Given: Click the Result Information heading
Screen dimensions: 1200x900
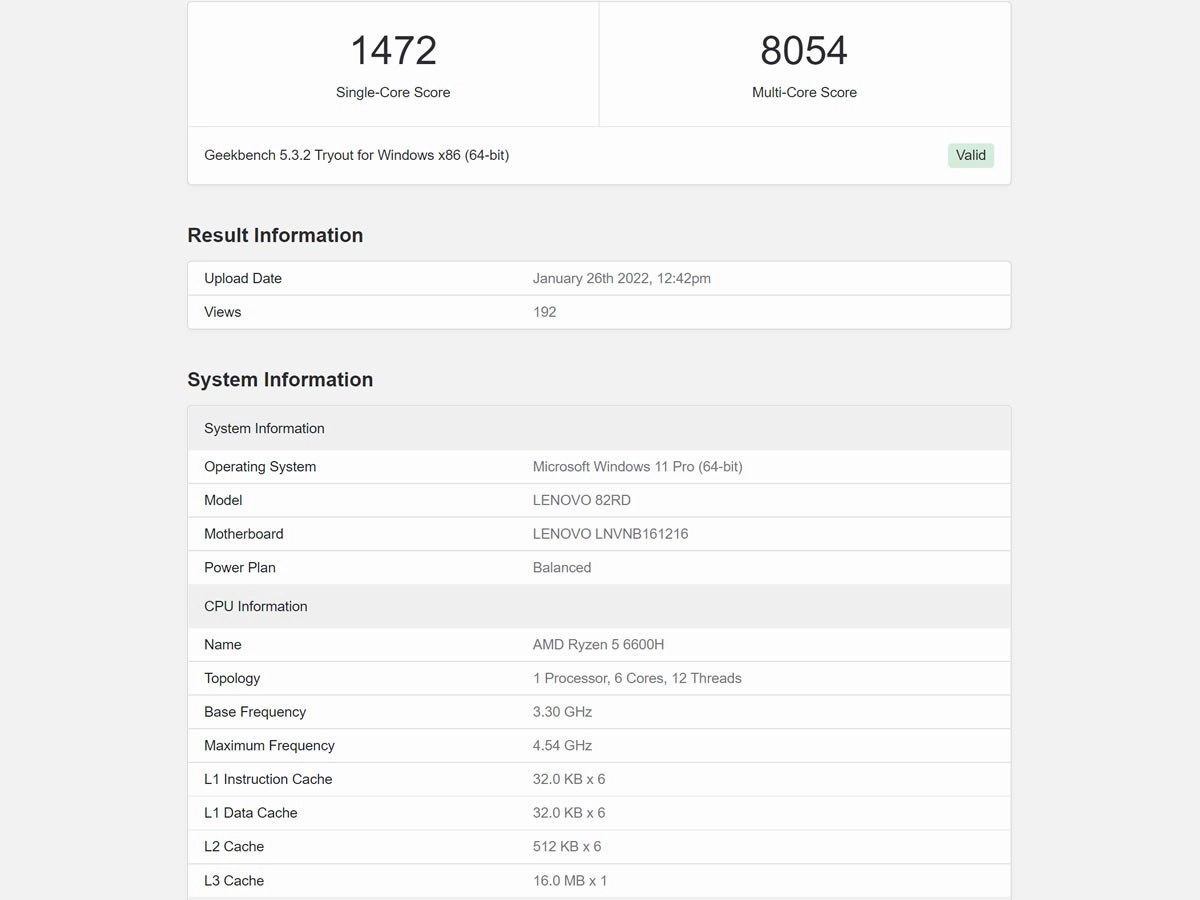Looking at the screenshot, I should pos(275,235).
